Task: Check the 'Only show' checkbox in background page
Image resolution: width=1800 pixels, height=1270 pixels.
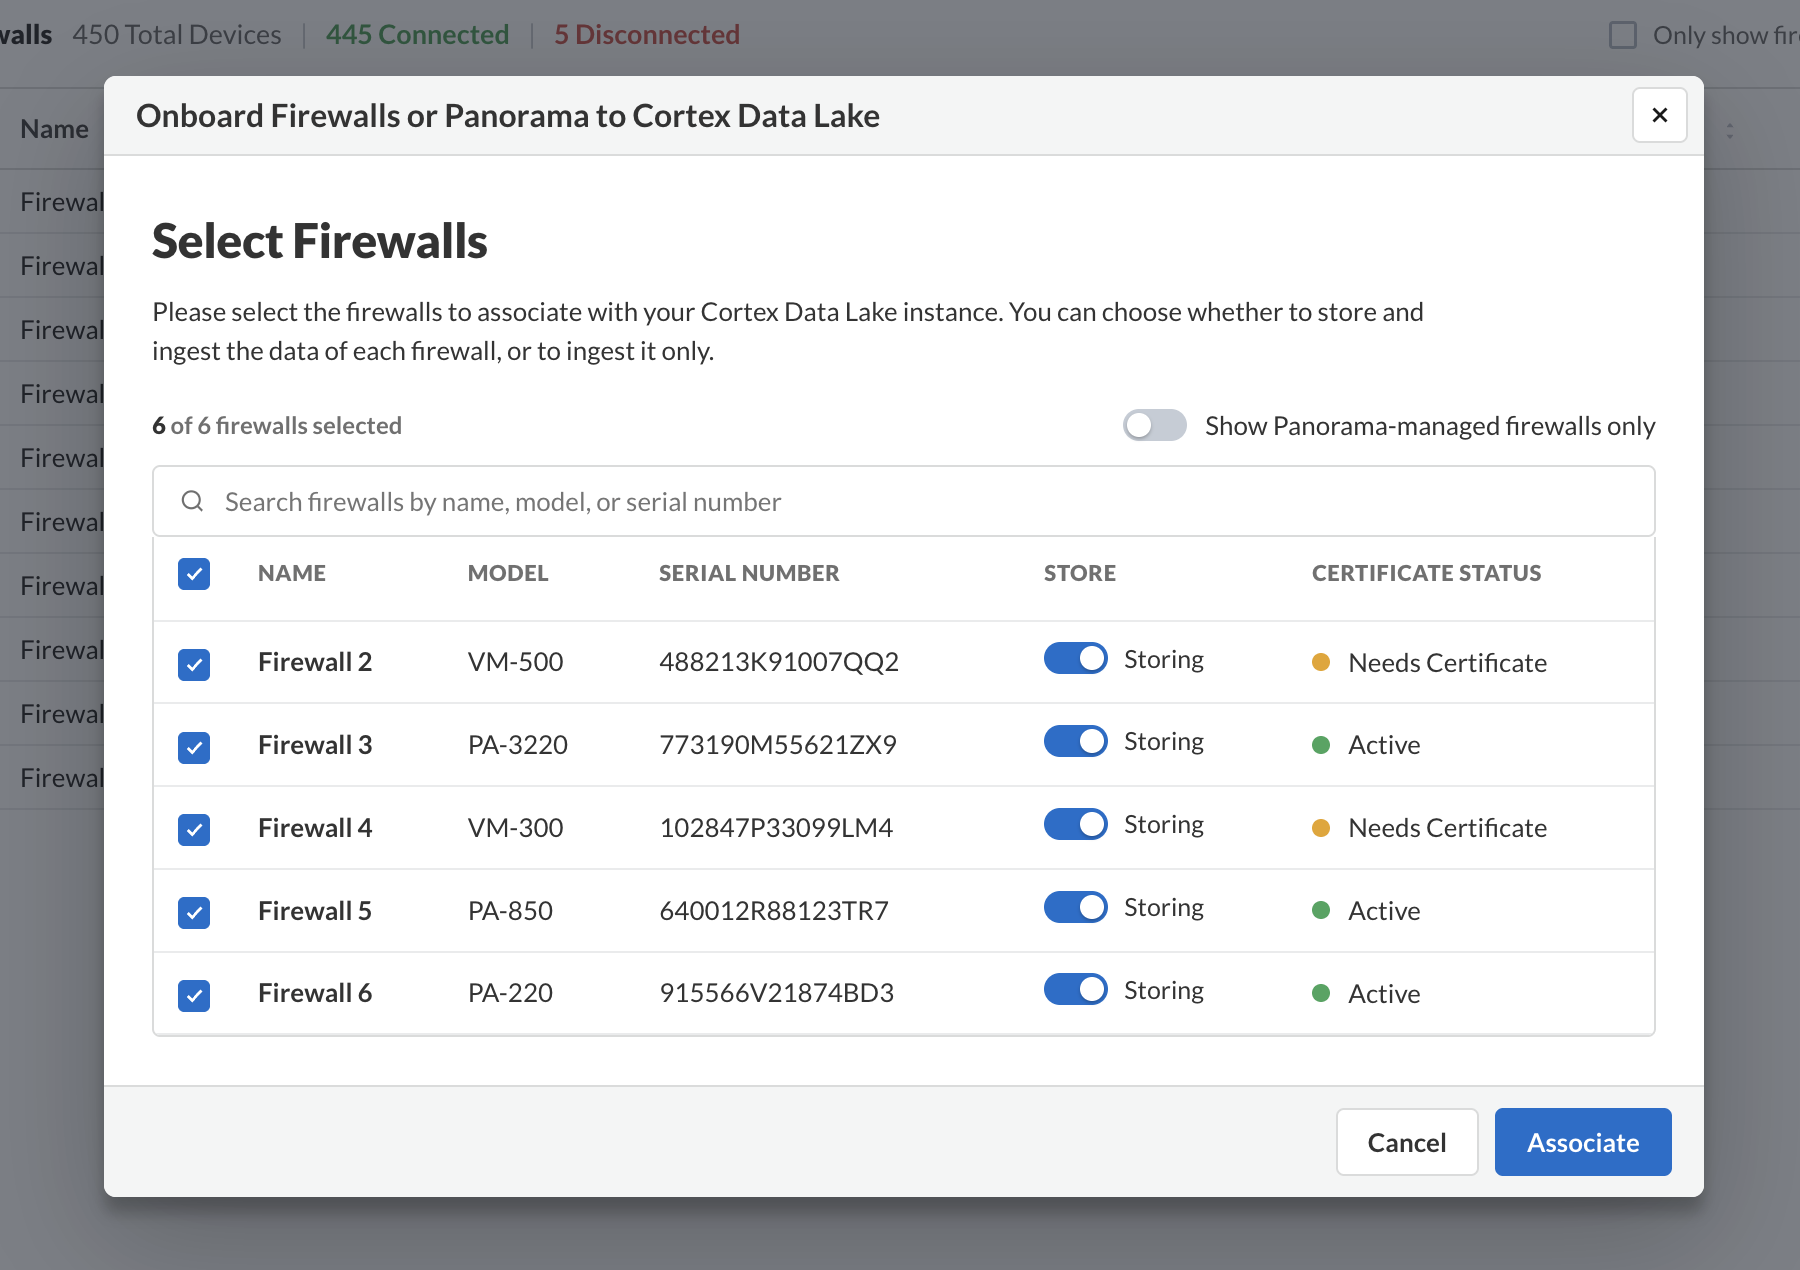Action: coord(1622,35)
